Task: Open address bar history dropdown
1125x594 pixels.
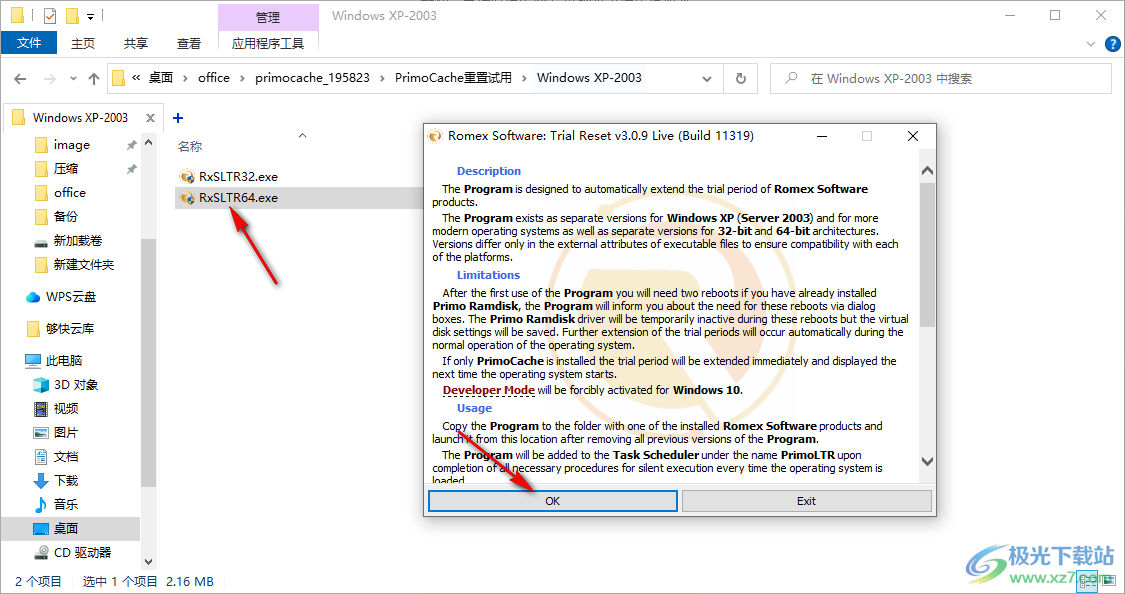Action: [707, 79]
